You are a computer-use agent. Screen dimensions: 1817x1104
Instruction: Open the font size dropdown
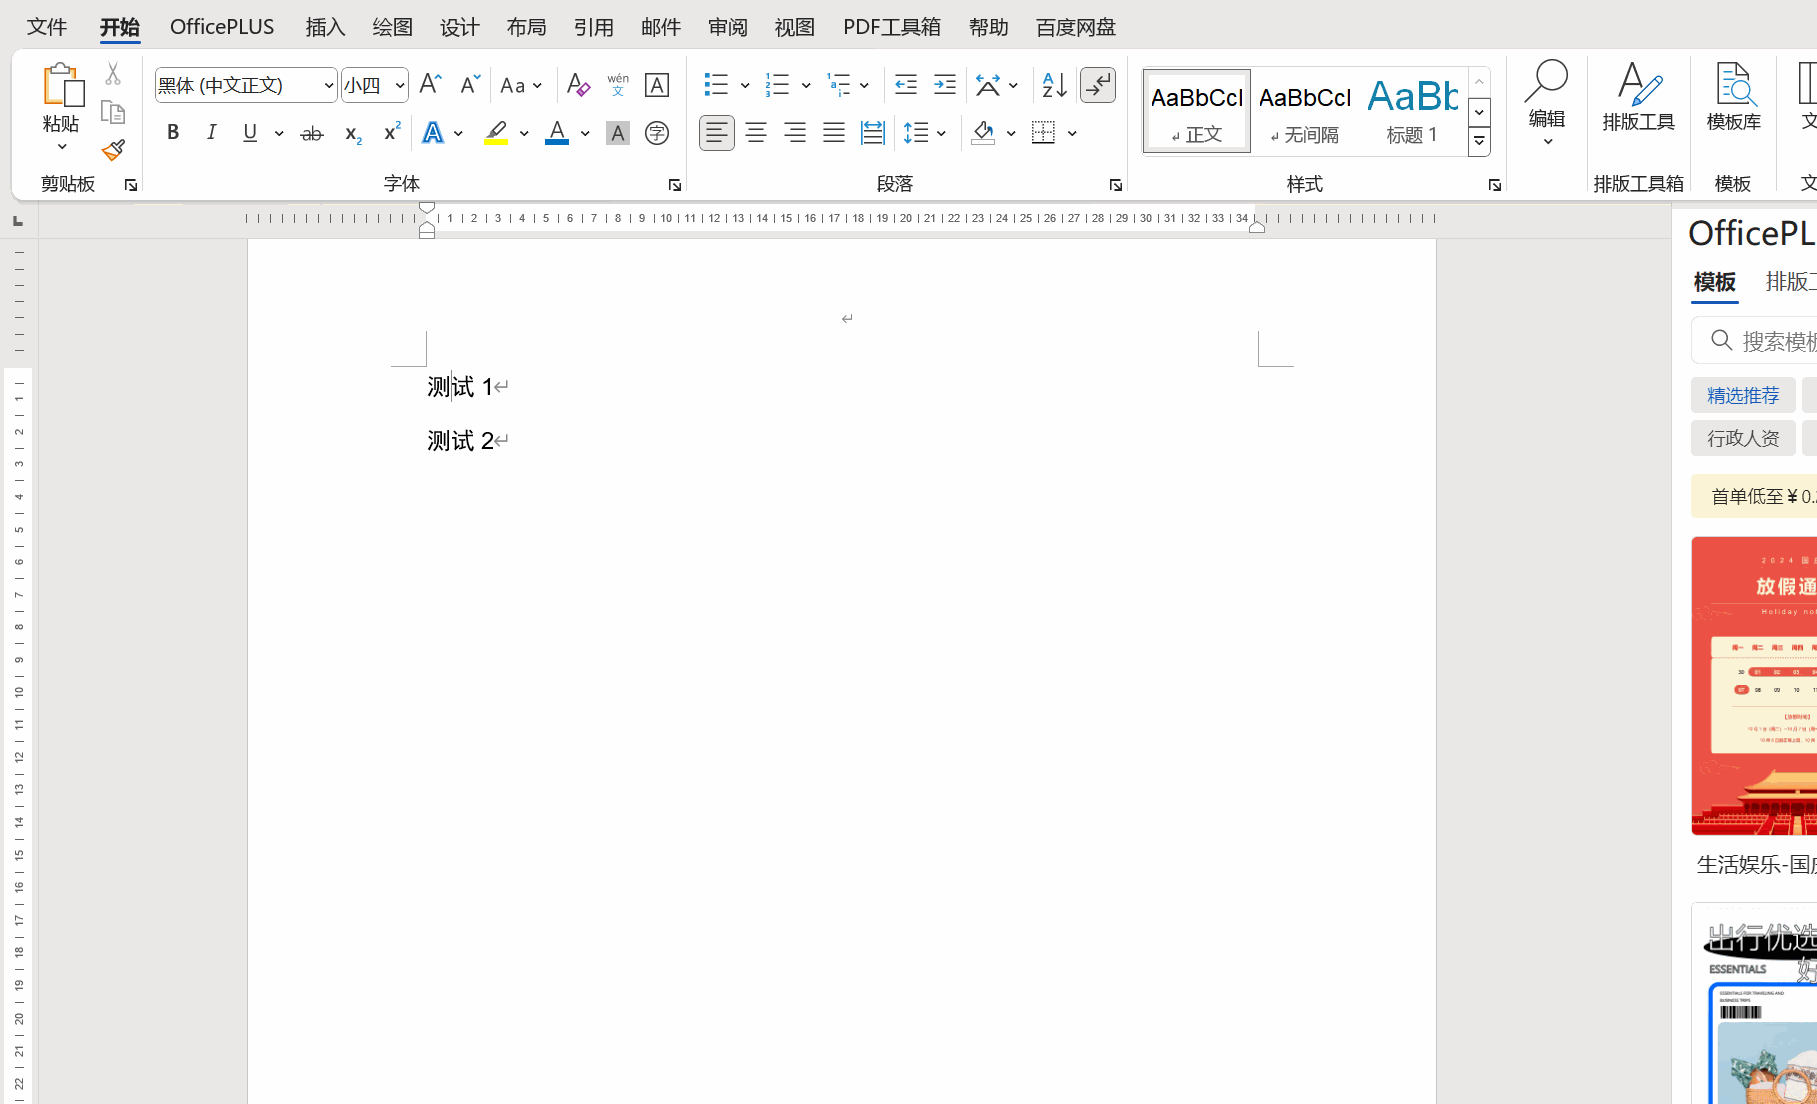(x=399, y=85)
